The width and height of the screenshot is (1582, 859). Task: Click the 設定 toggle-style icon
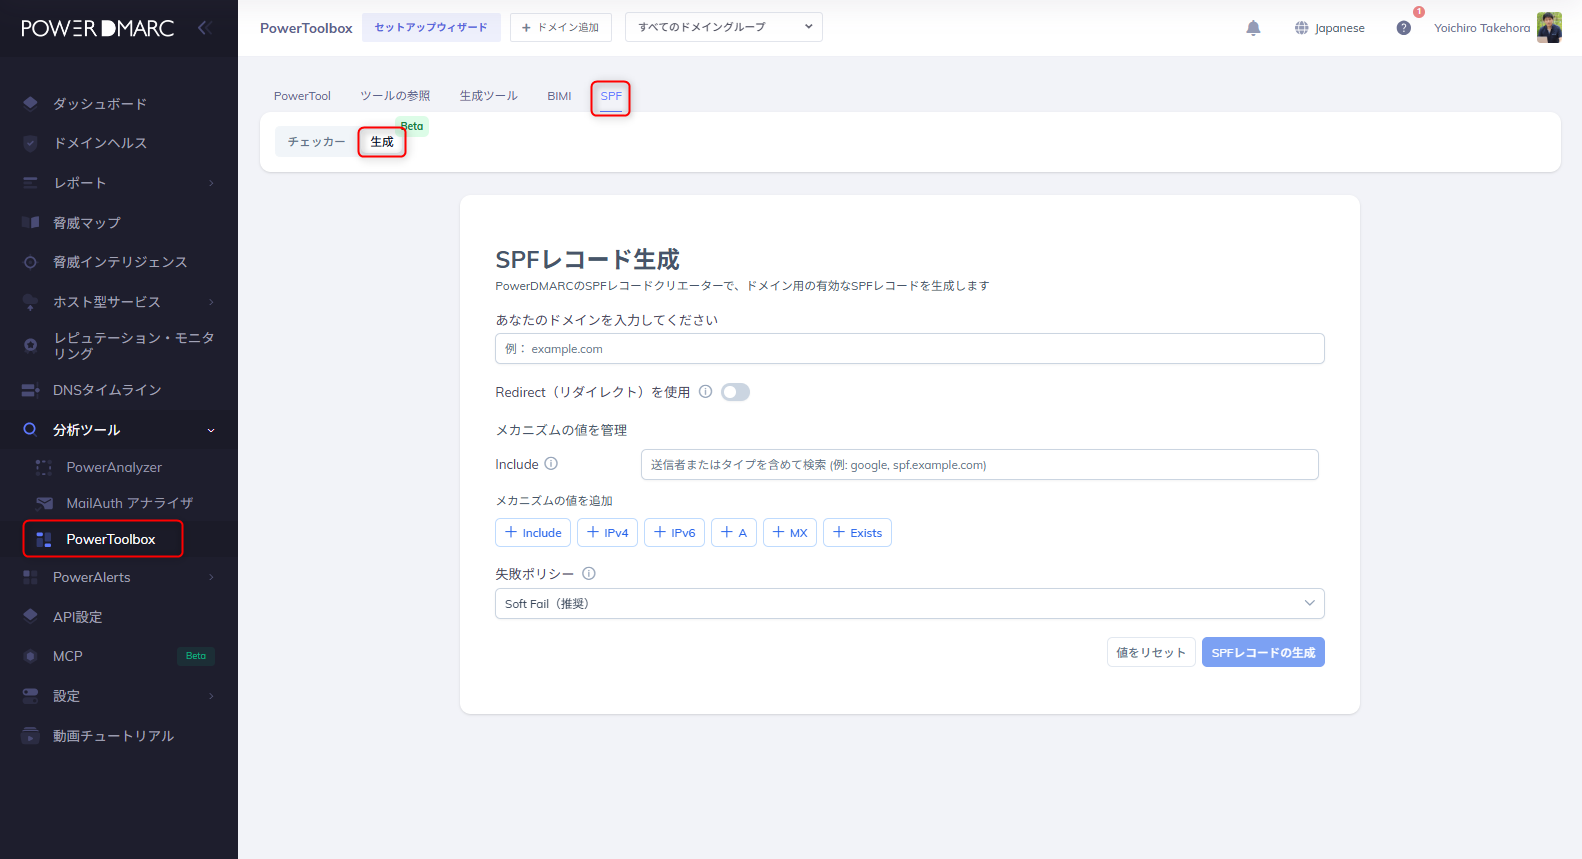[30, 696]
